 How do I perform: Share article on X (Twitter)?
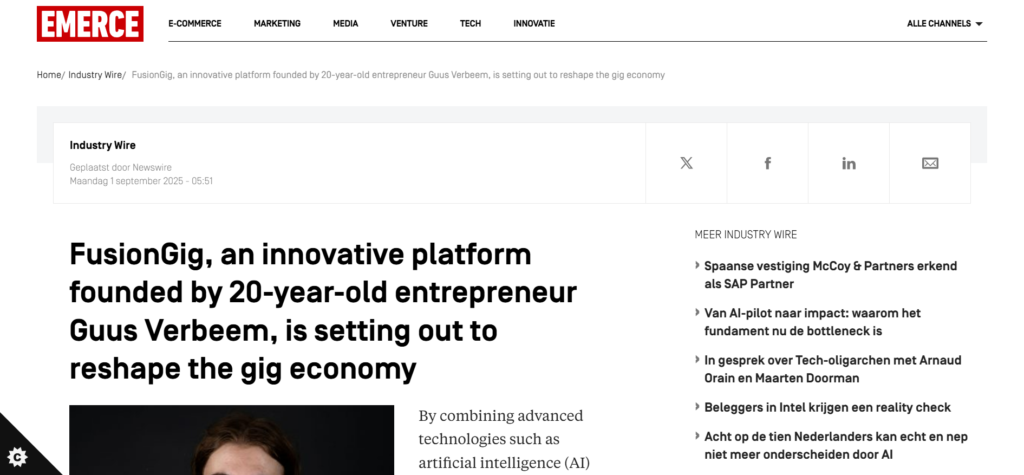686,163
